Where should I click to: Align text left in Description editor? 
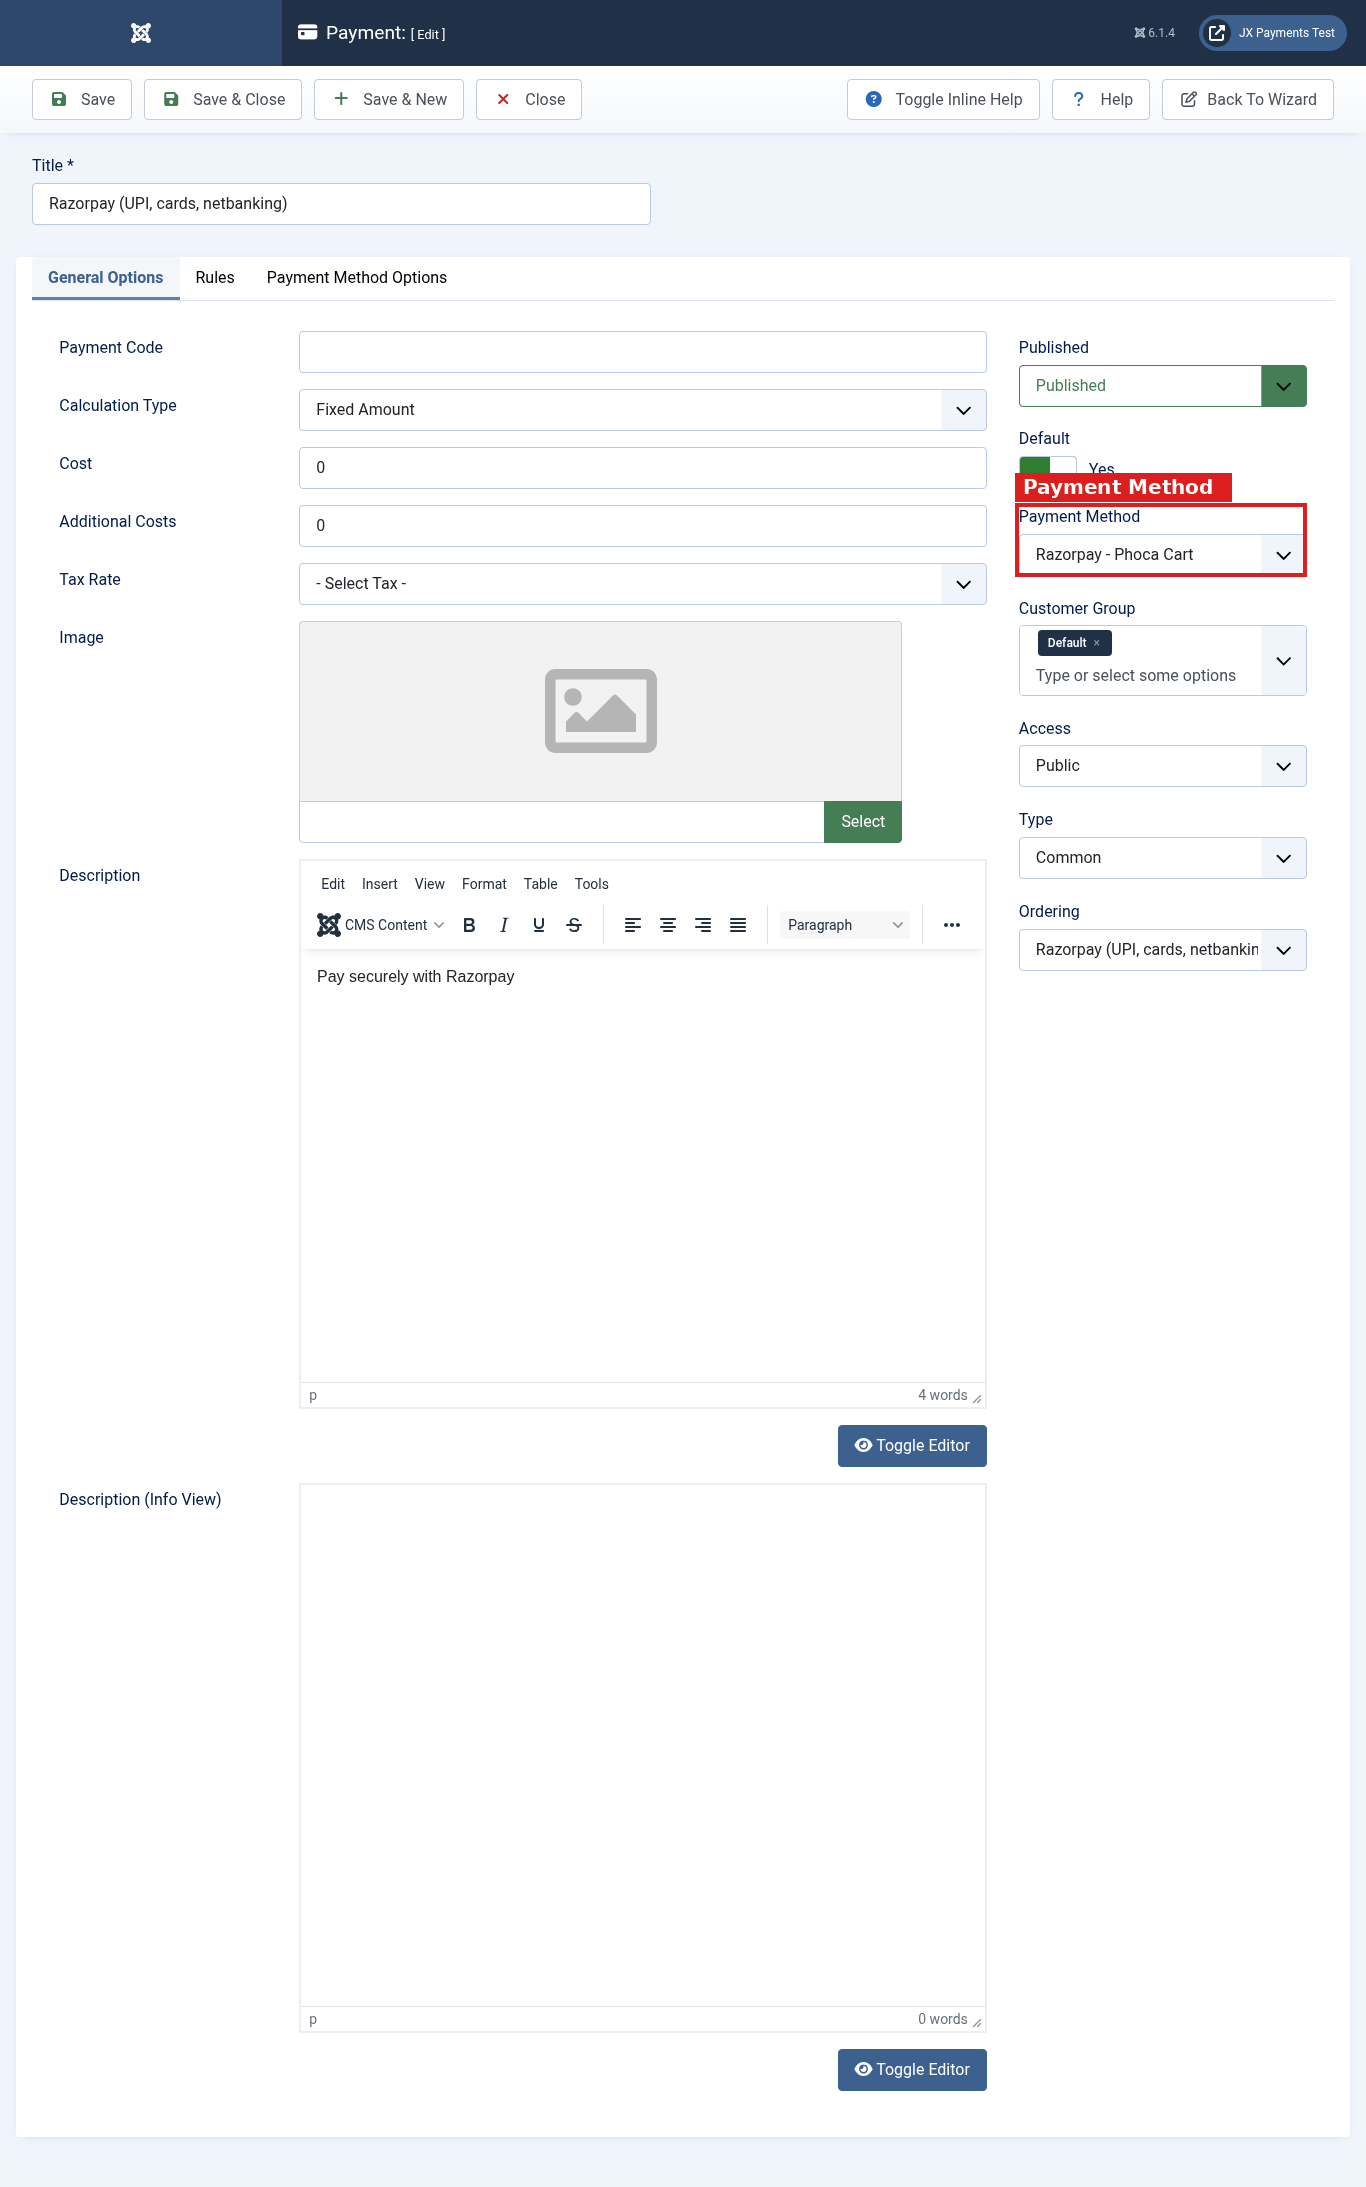pos(633,925)
